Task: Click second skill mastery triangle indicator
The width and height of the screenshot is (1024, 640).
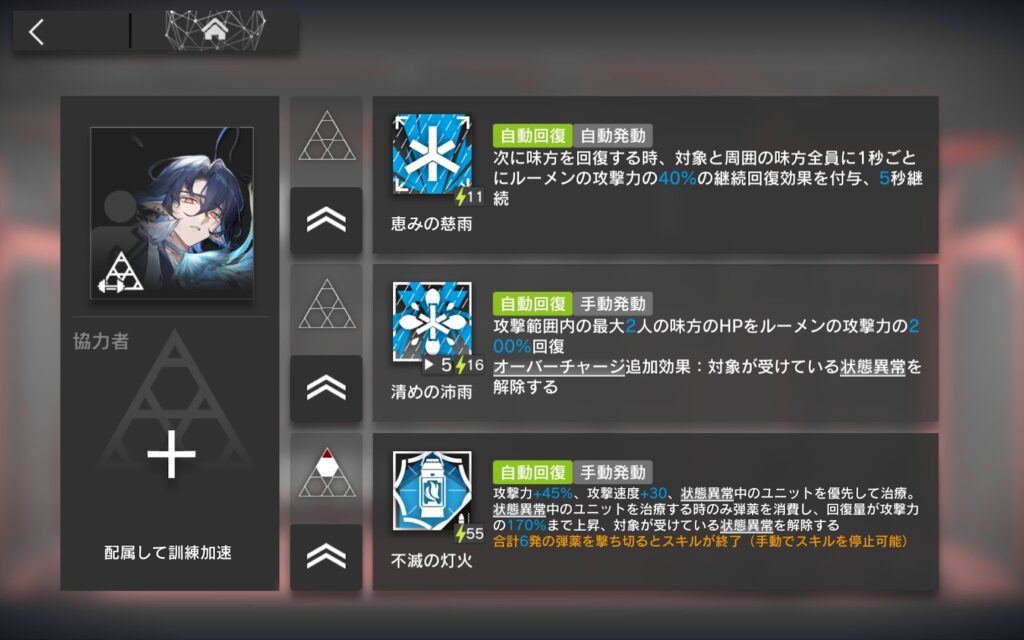Action: pyautogui.click(x=327, y=304)
